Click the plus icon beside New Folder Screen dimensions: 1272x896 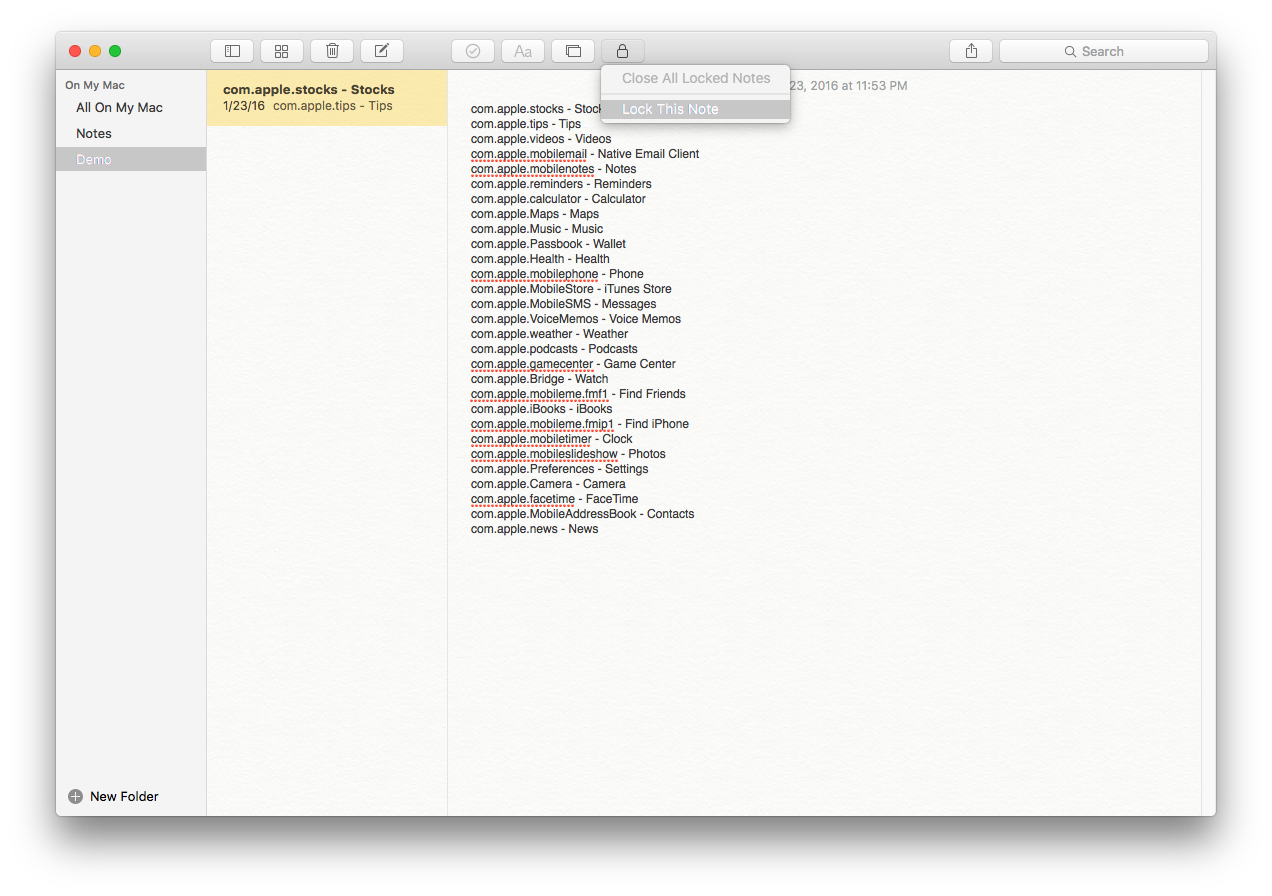point(75,797)
